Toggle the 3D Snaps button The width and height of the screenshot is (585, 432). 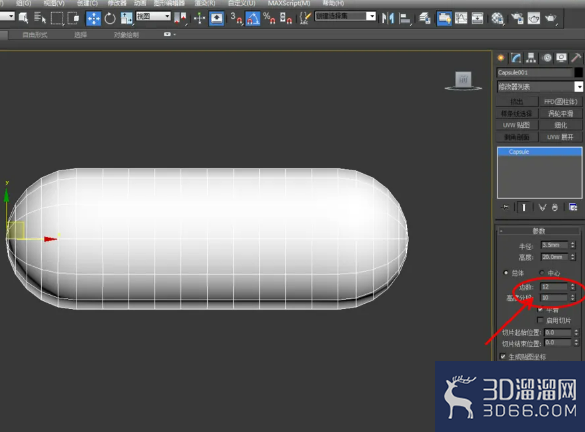(236, 18)
